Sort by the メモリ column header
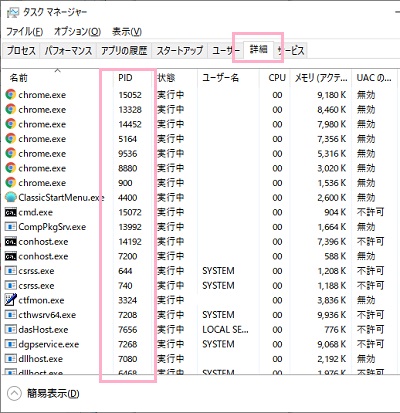This screenshot has width=400, height=413. point(321,78)
